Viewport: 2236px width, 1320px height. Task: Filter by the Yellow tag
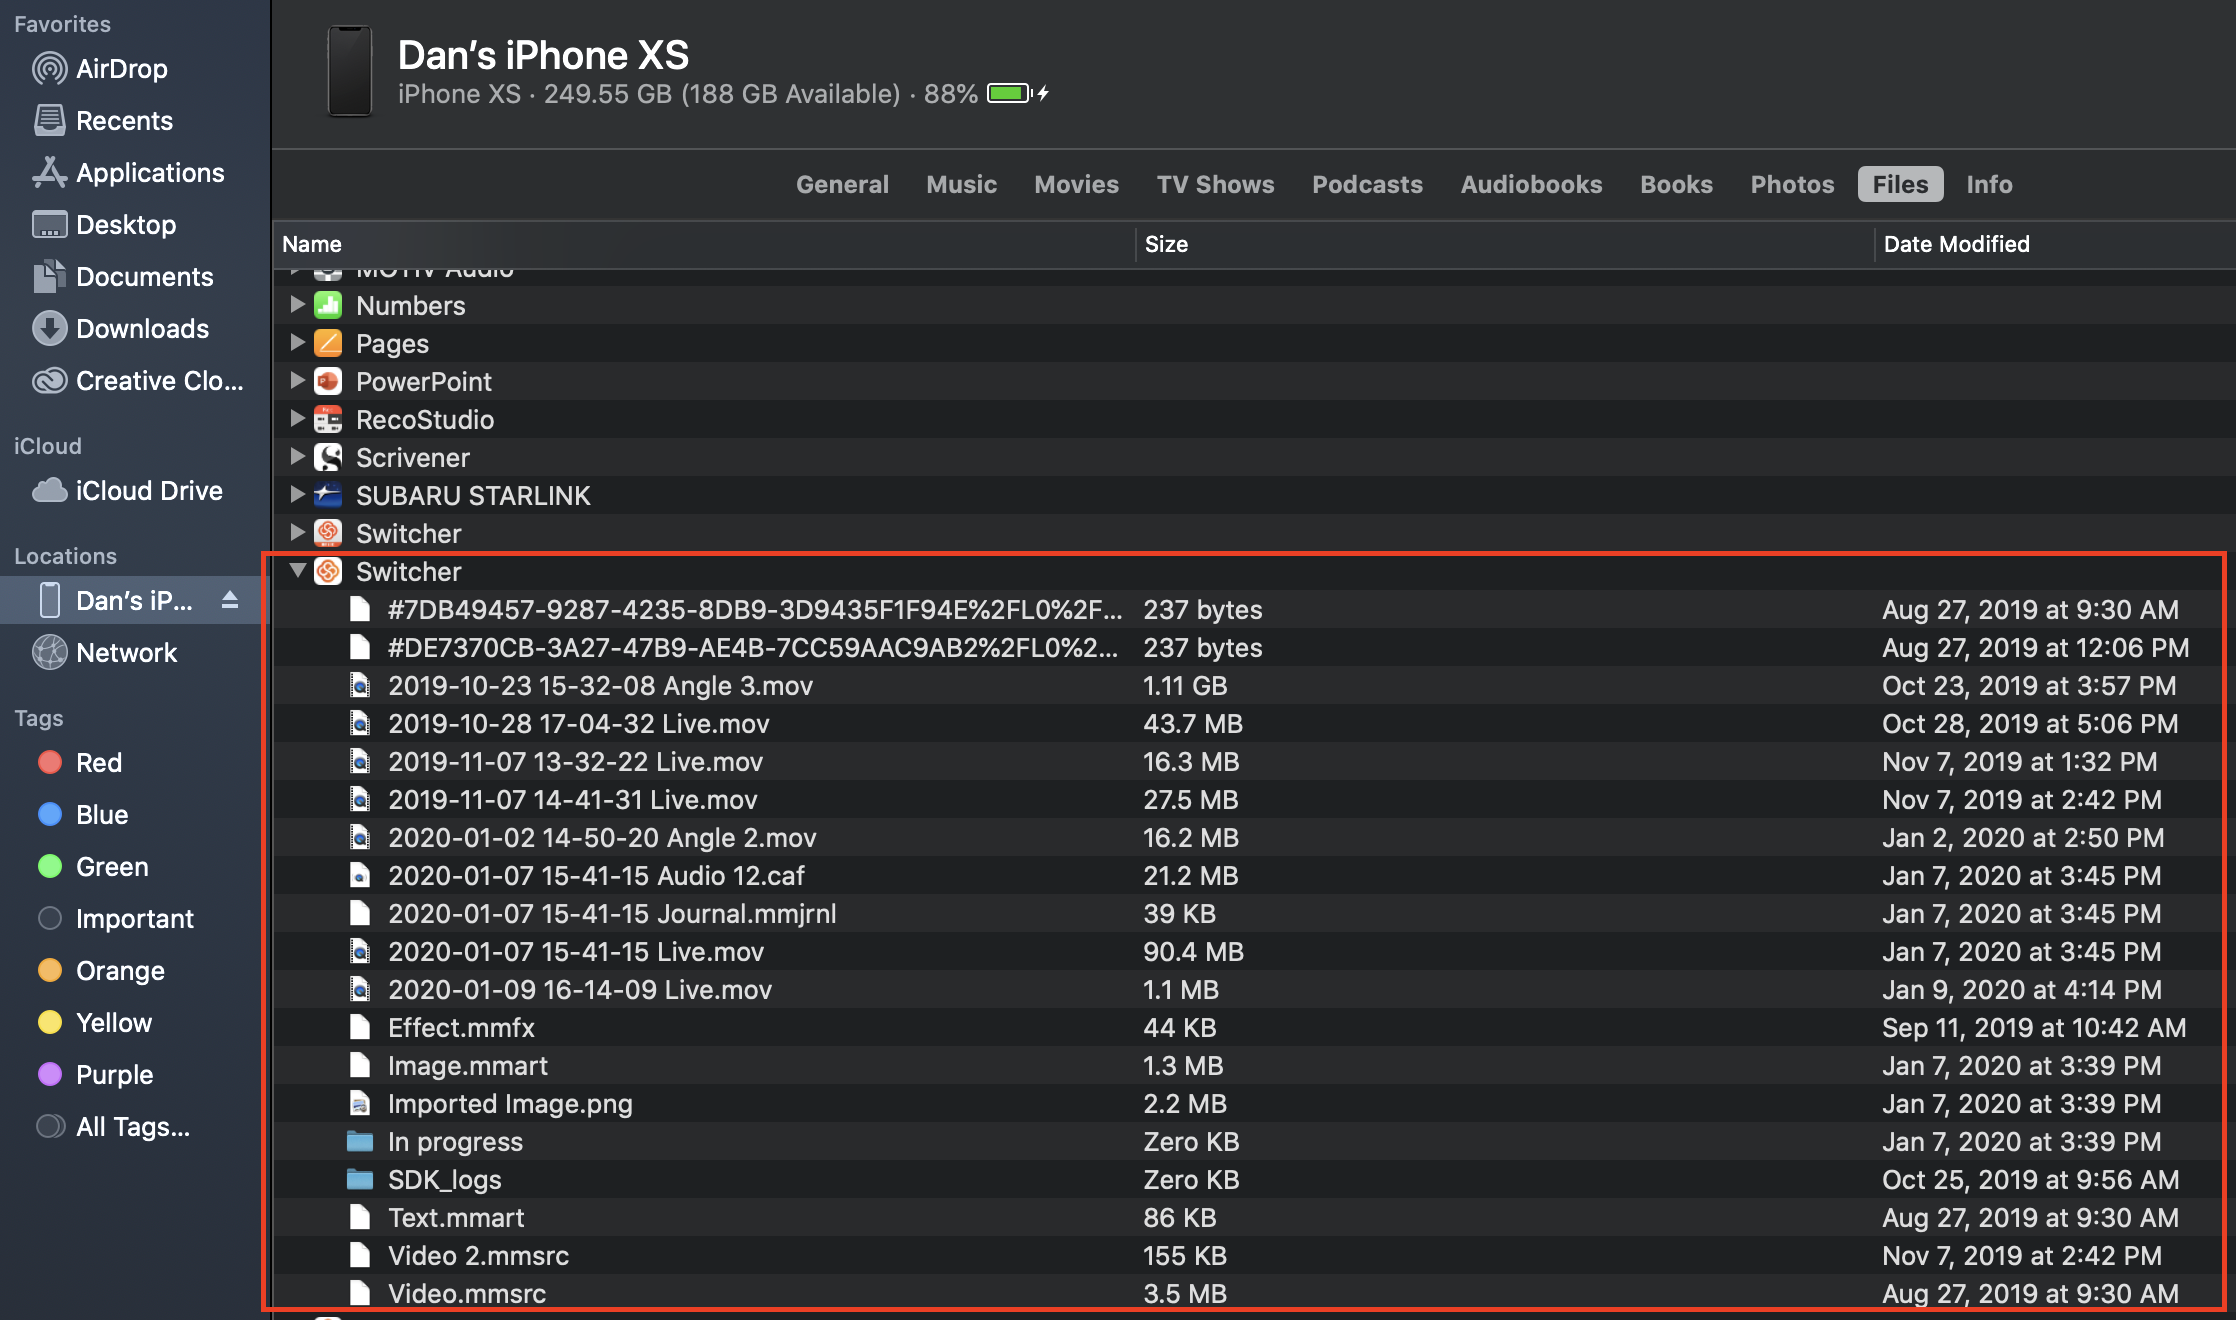[x=95, y=1023]
